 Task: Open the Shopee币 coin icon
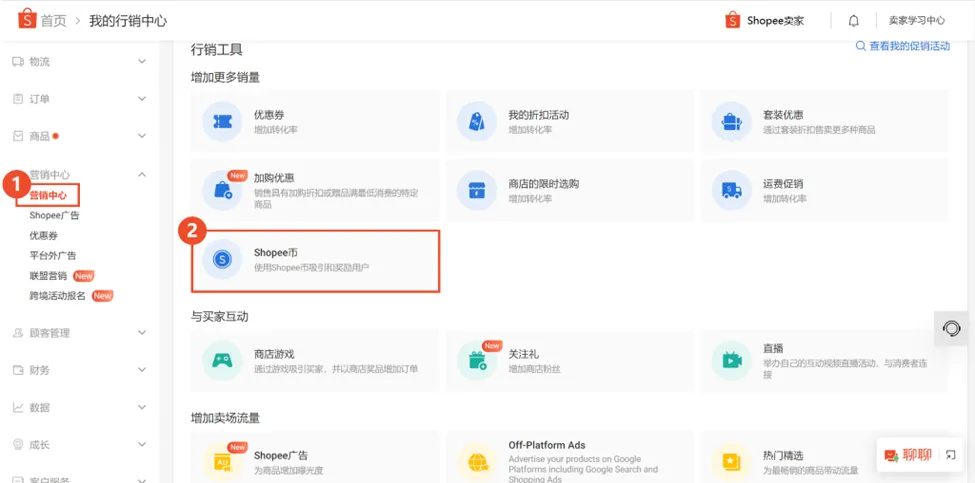[222, 259]
